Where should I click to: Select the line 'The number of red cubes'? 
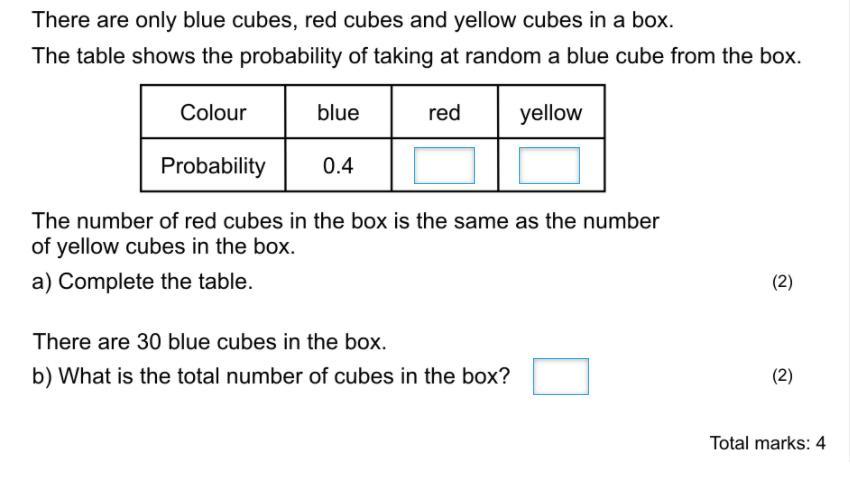pos(345,221)
